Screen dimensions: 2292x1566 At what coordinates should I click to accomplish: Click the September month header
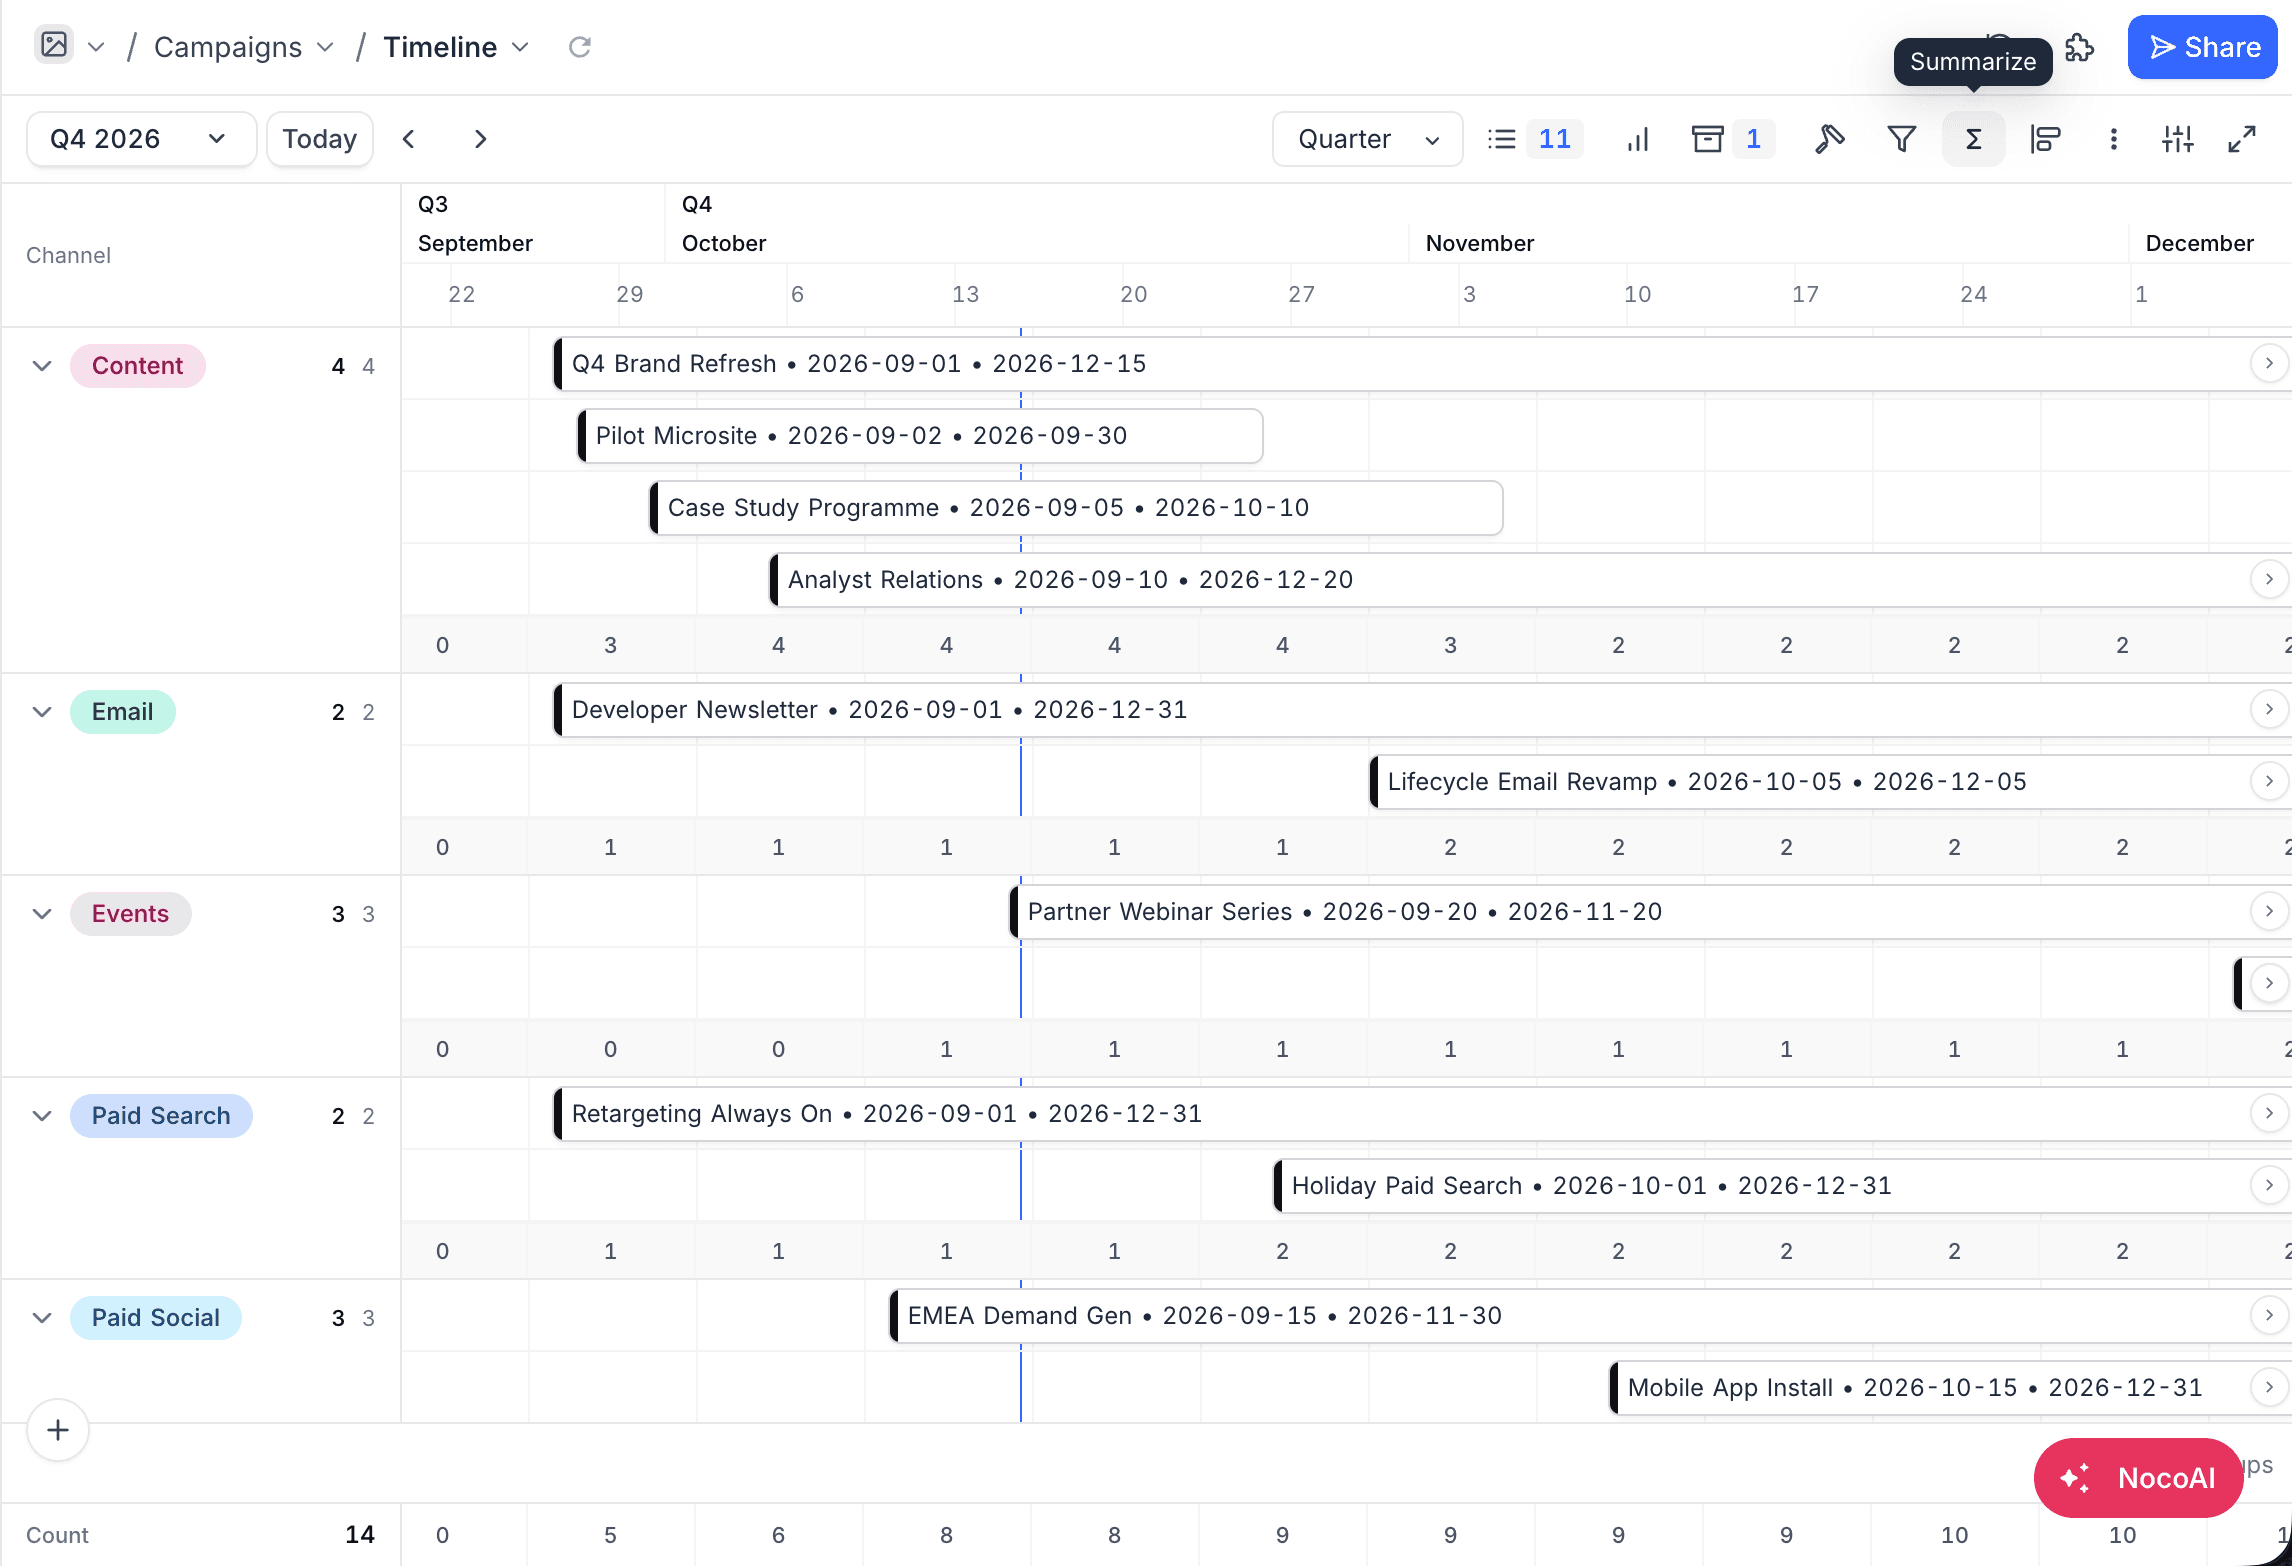coord(475,243)
